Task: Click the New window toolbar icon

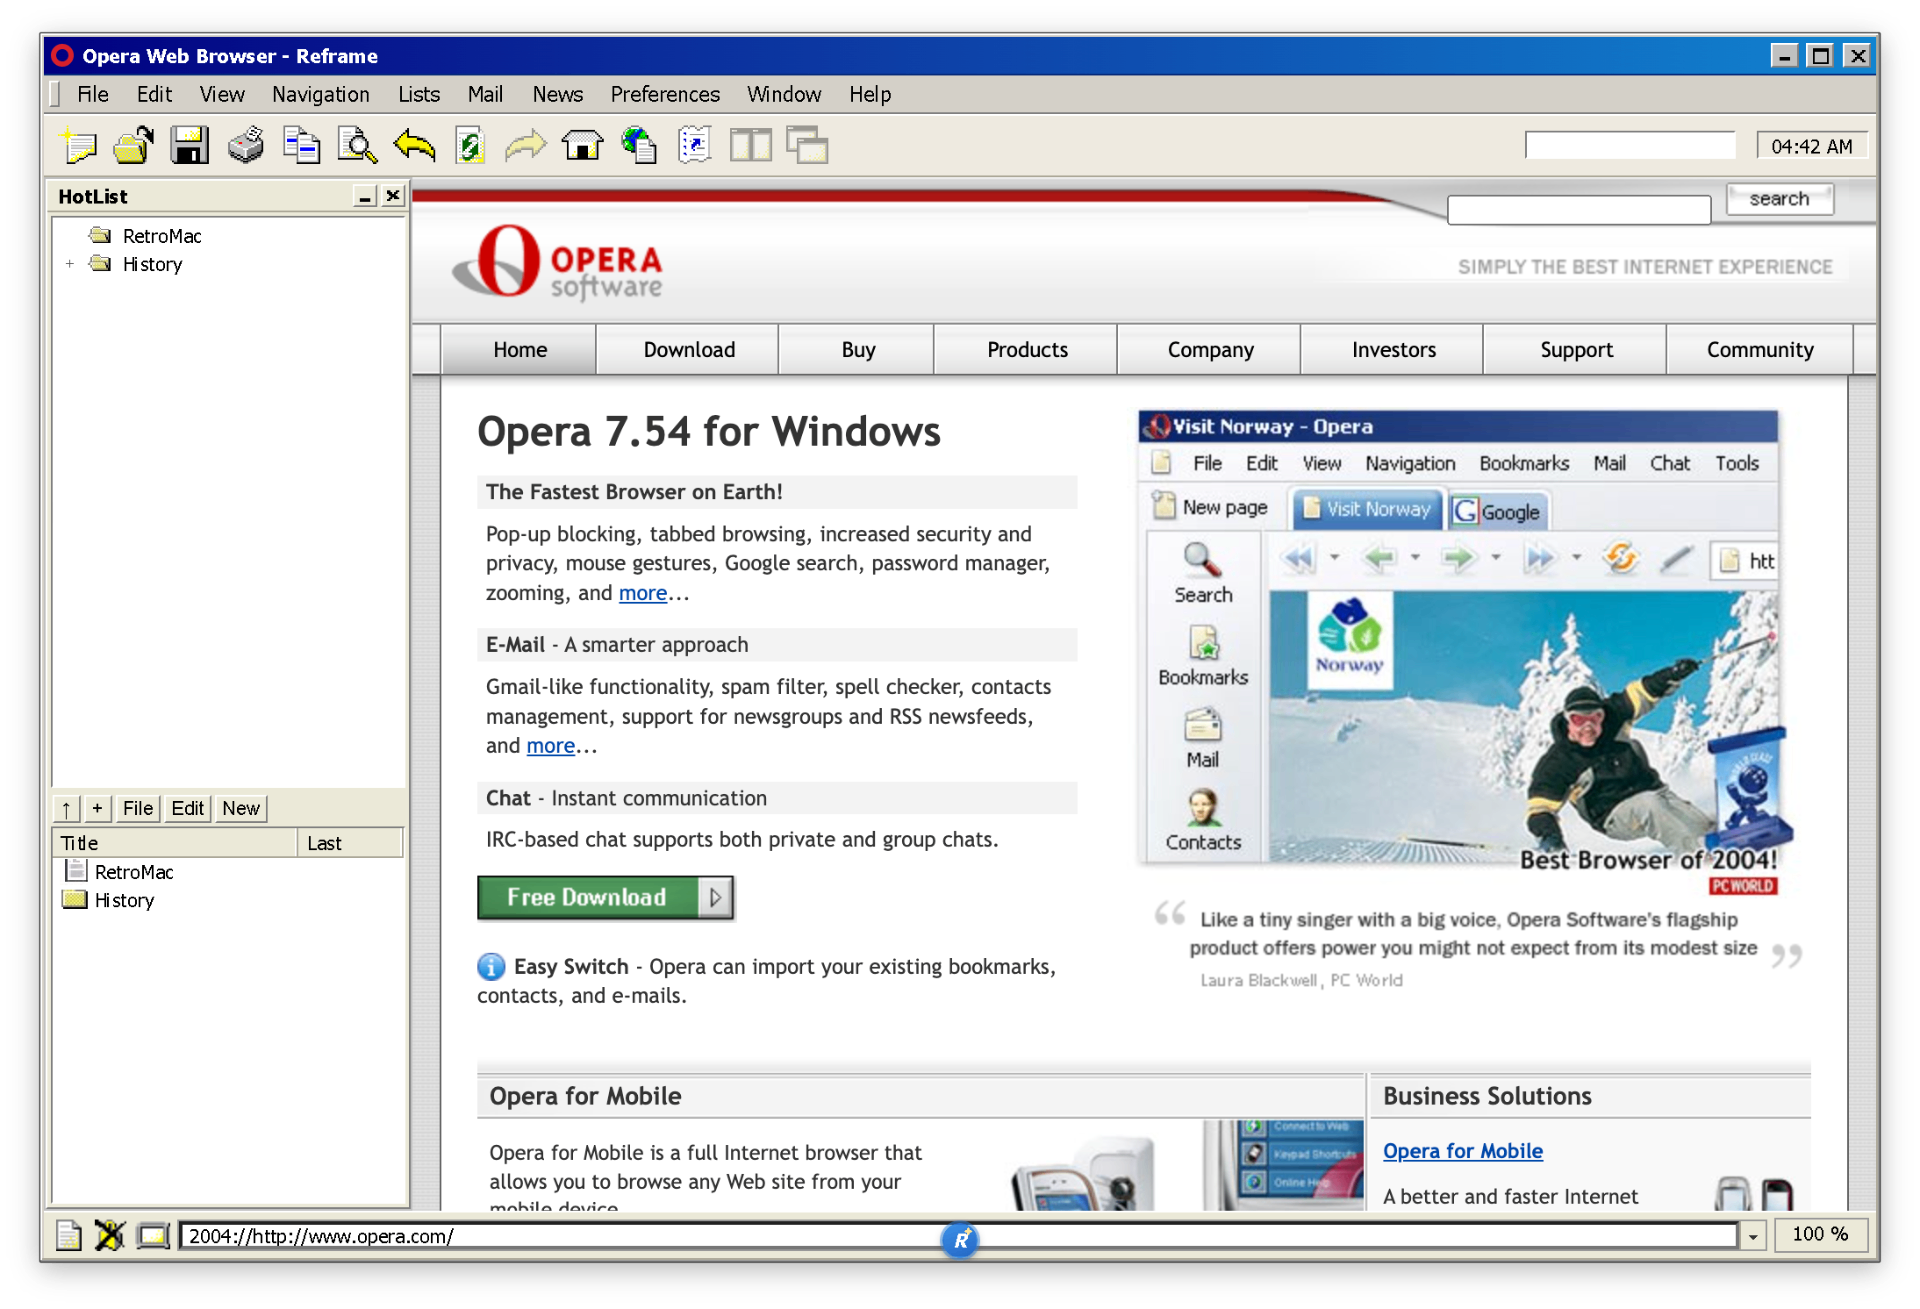Action: pyautogui.click(x=78, y=146)
